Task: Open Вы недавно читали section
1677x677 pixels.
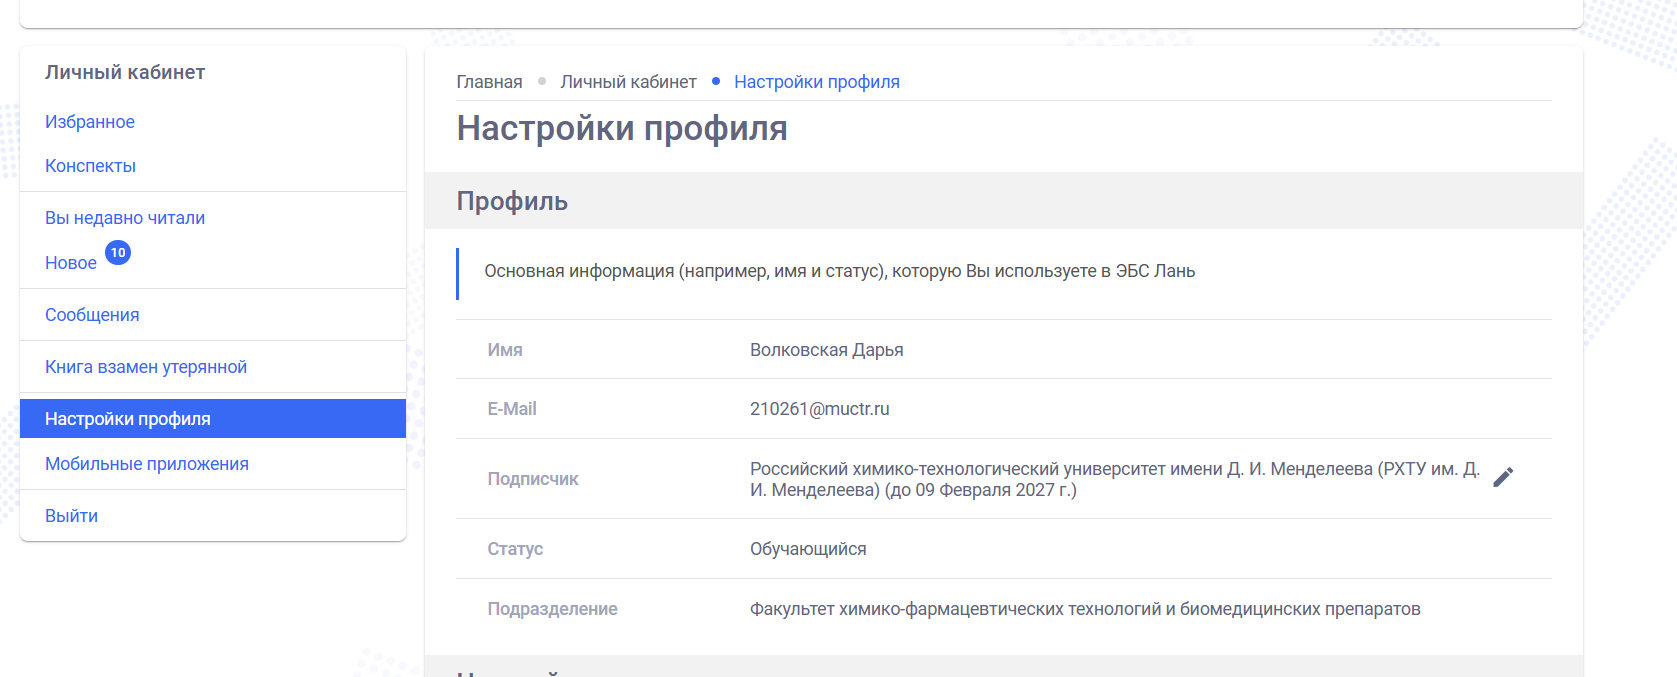Action: [x=125, y=218]
